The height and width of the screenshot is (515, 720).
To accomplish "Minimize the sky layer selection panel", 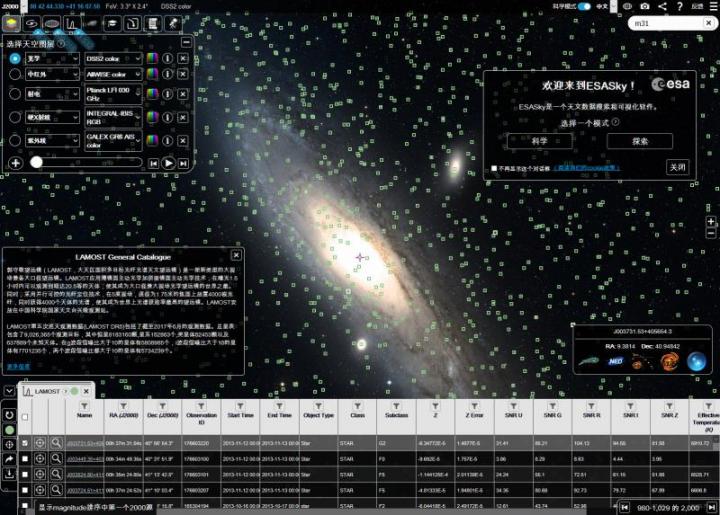I will point(186,42).
